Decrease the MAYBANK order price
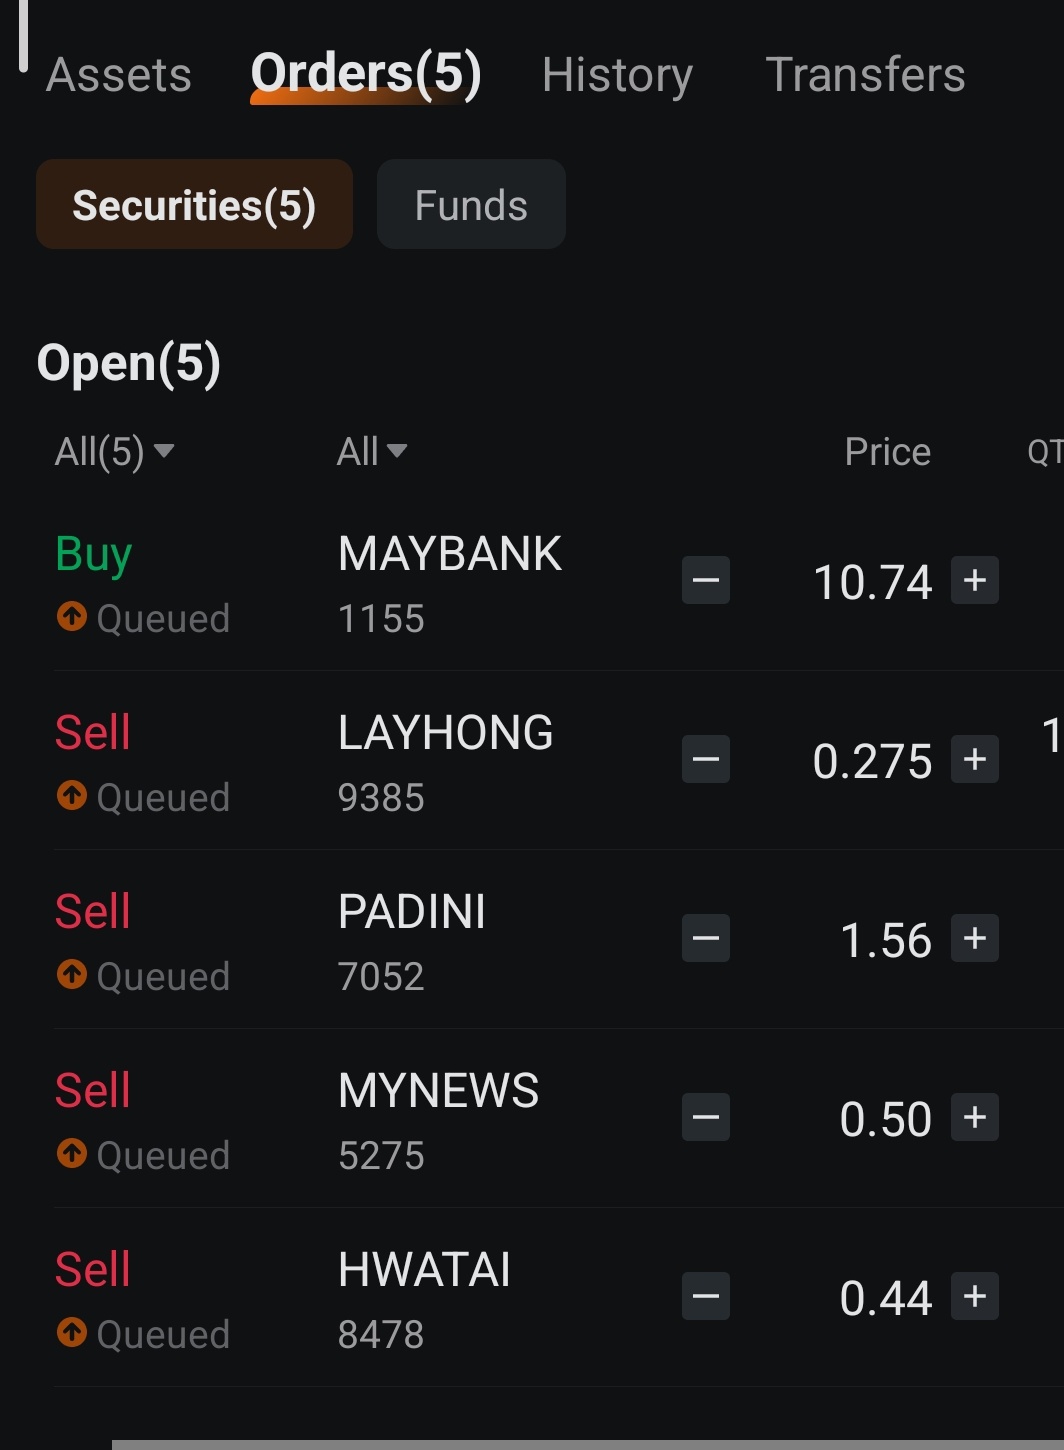1064x1450 pixels. pos(706,581)
